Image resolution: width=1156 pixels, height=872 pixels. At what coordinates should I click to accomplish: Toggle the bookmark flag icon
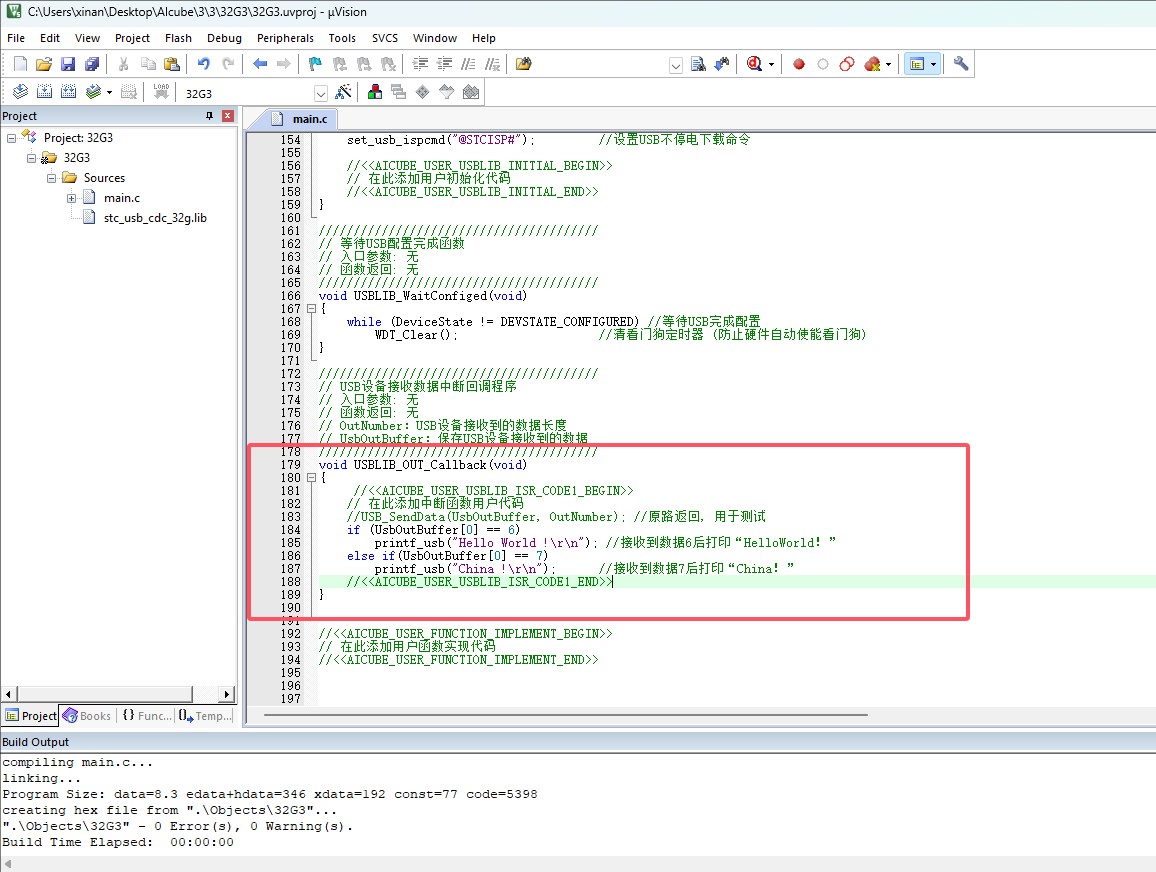coord(314,64)
